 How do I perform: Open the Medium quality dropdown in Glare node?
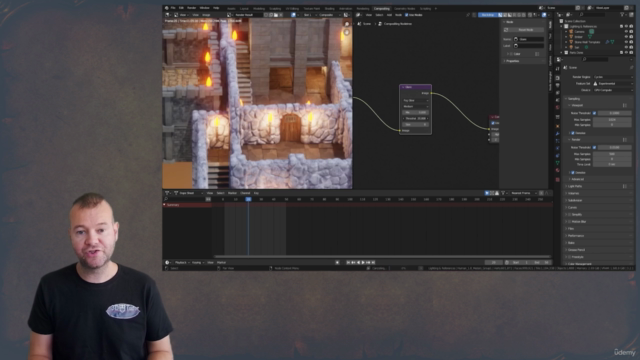416,106
